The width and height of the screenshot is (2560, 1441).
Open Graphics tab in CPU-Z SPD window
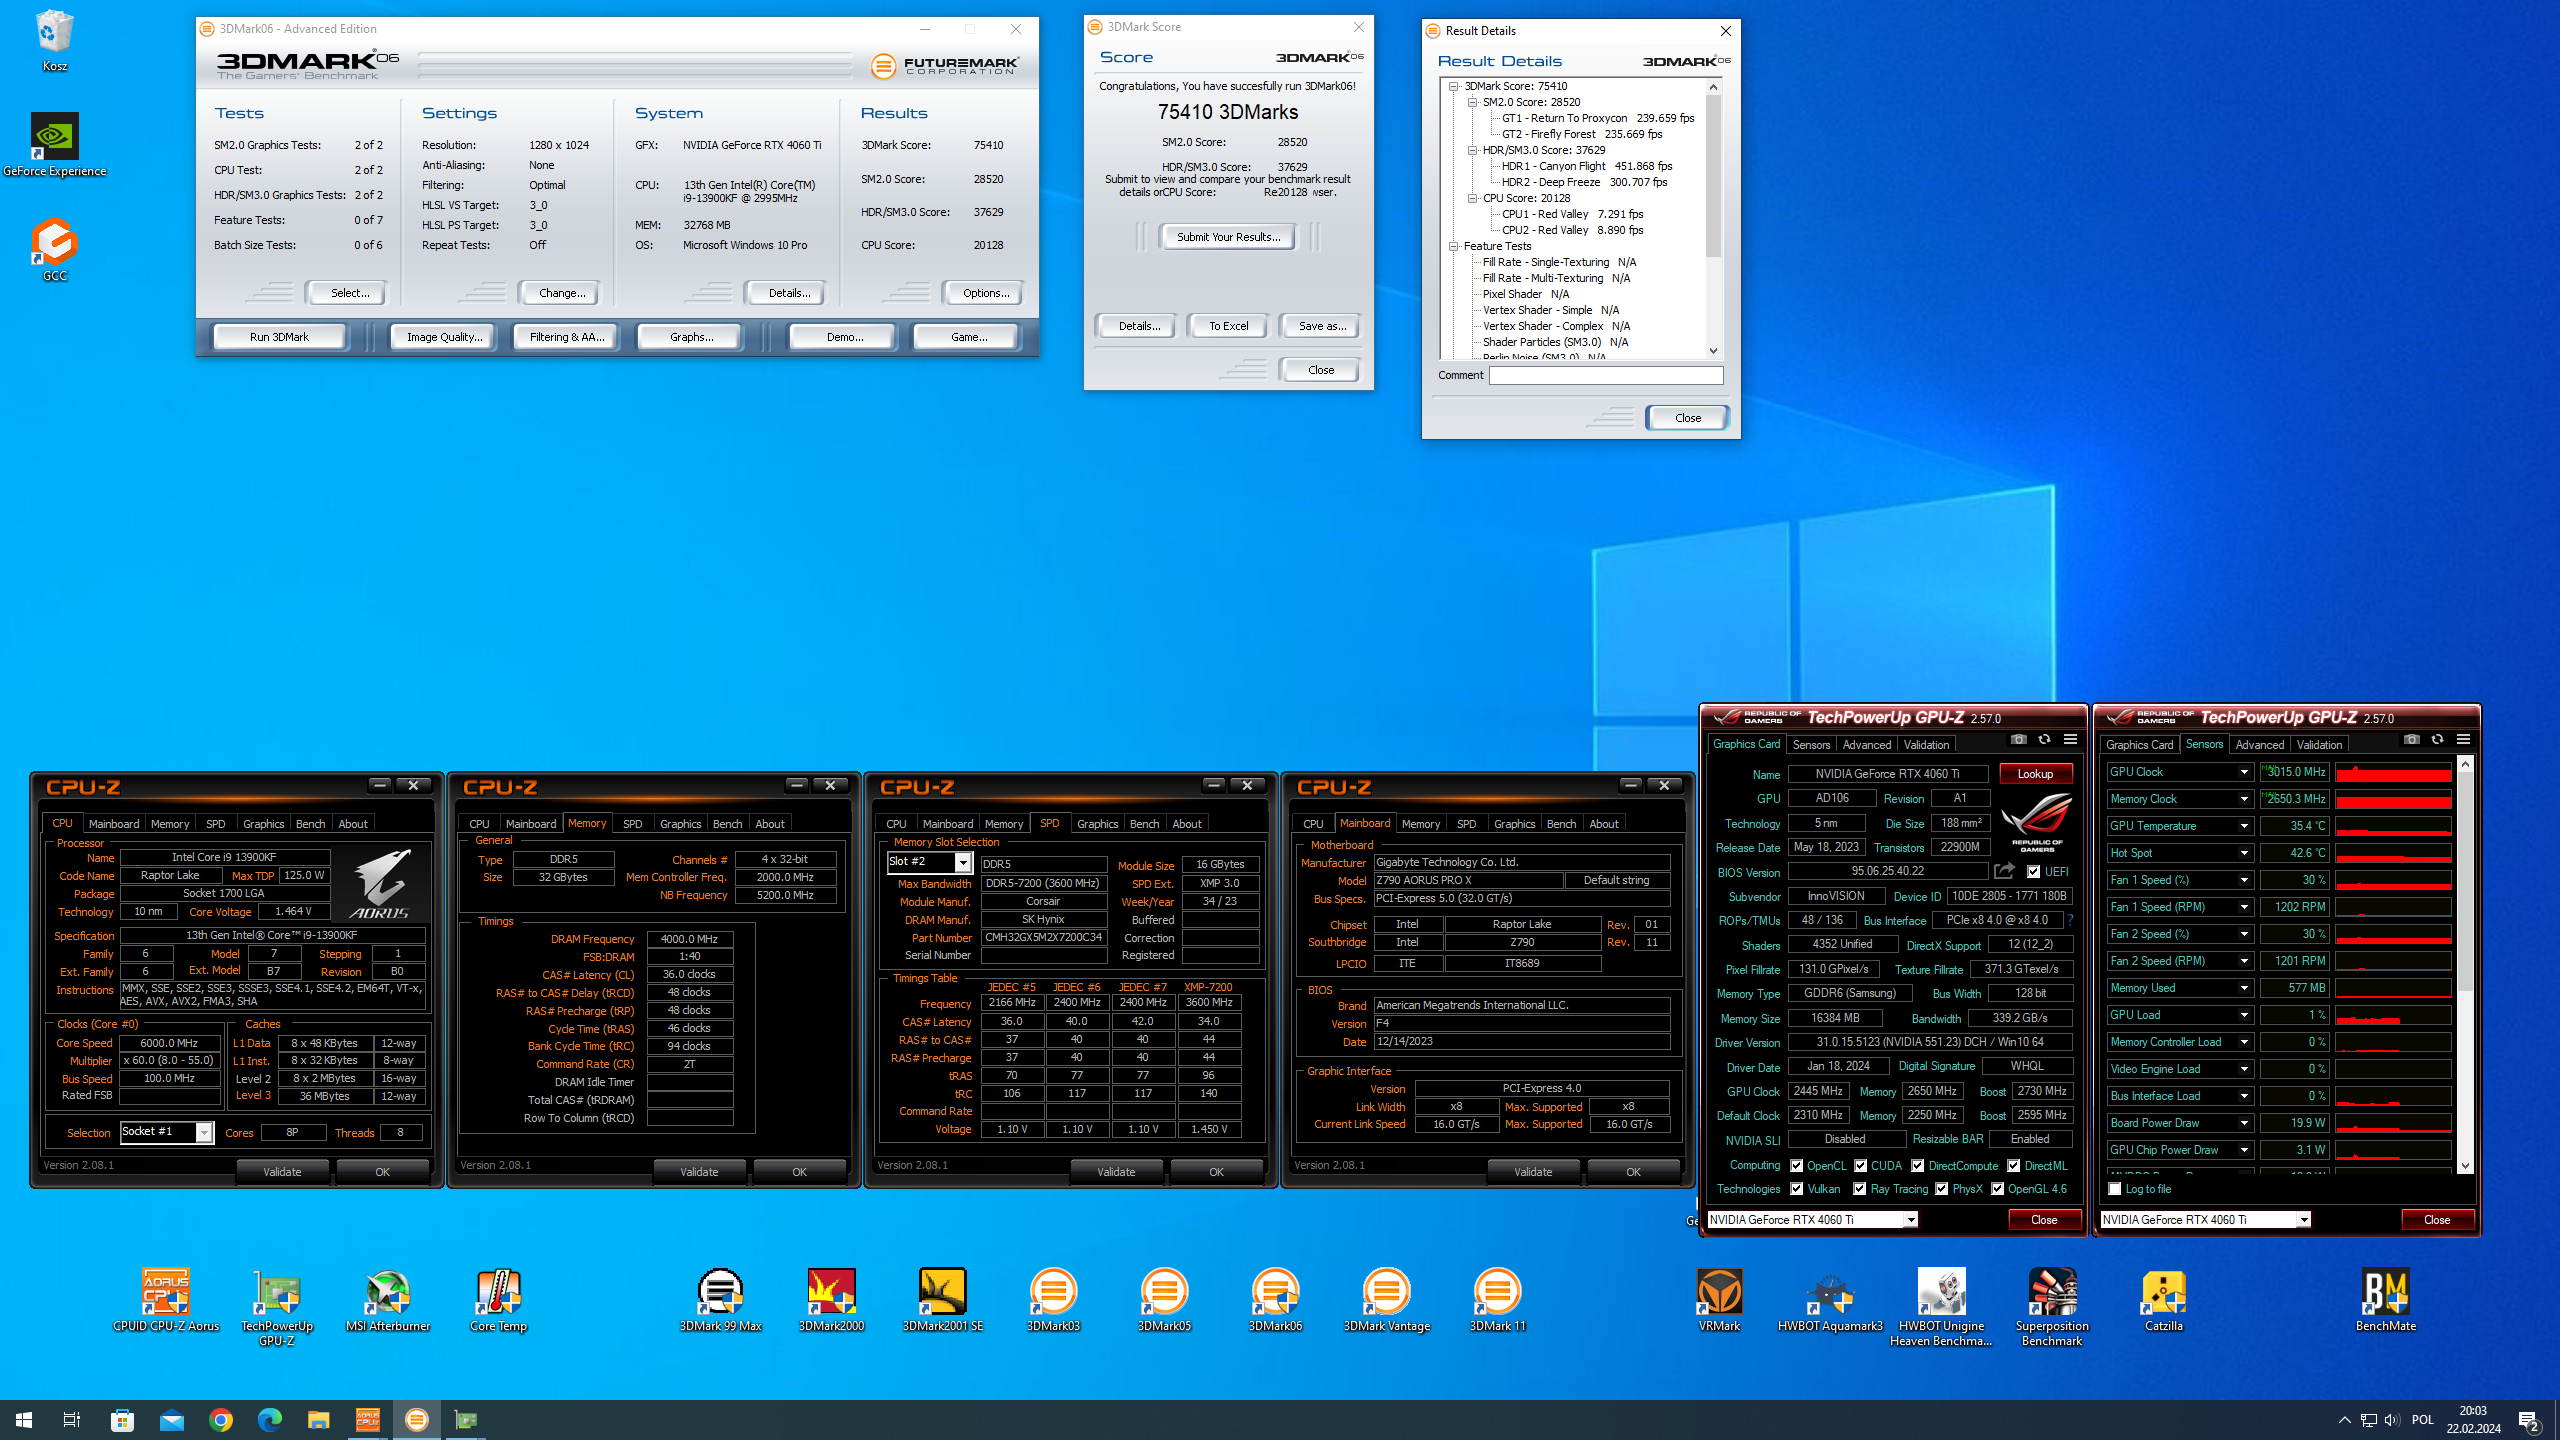[1097, 824]
